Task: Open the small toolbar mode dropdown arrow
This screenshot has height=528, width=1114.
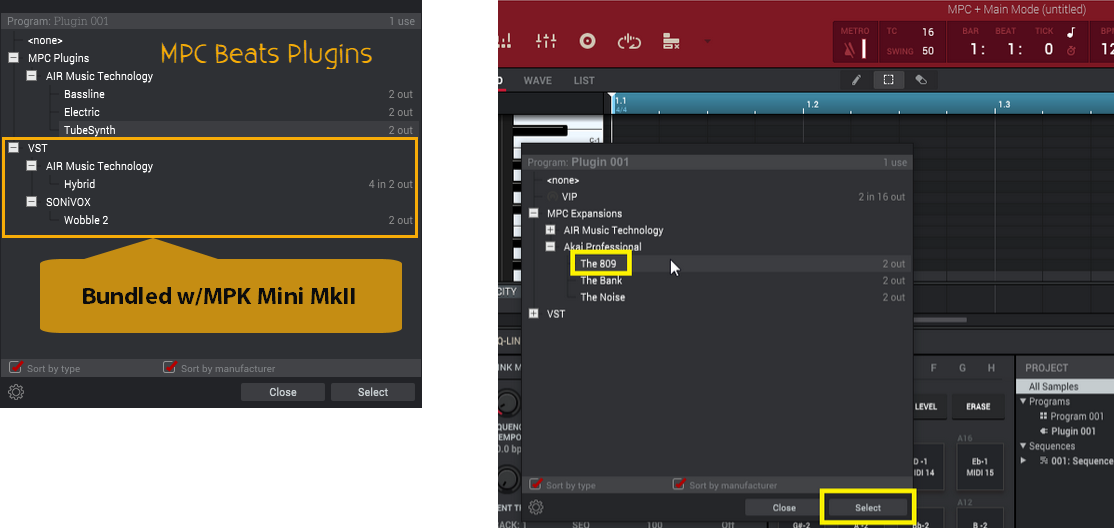Action: tap(707, 41)
